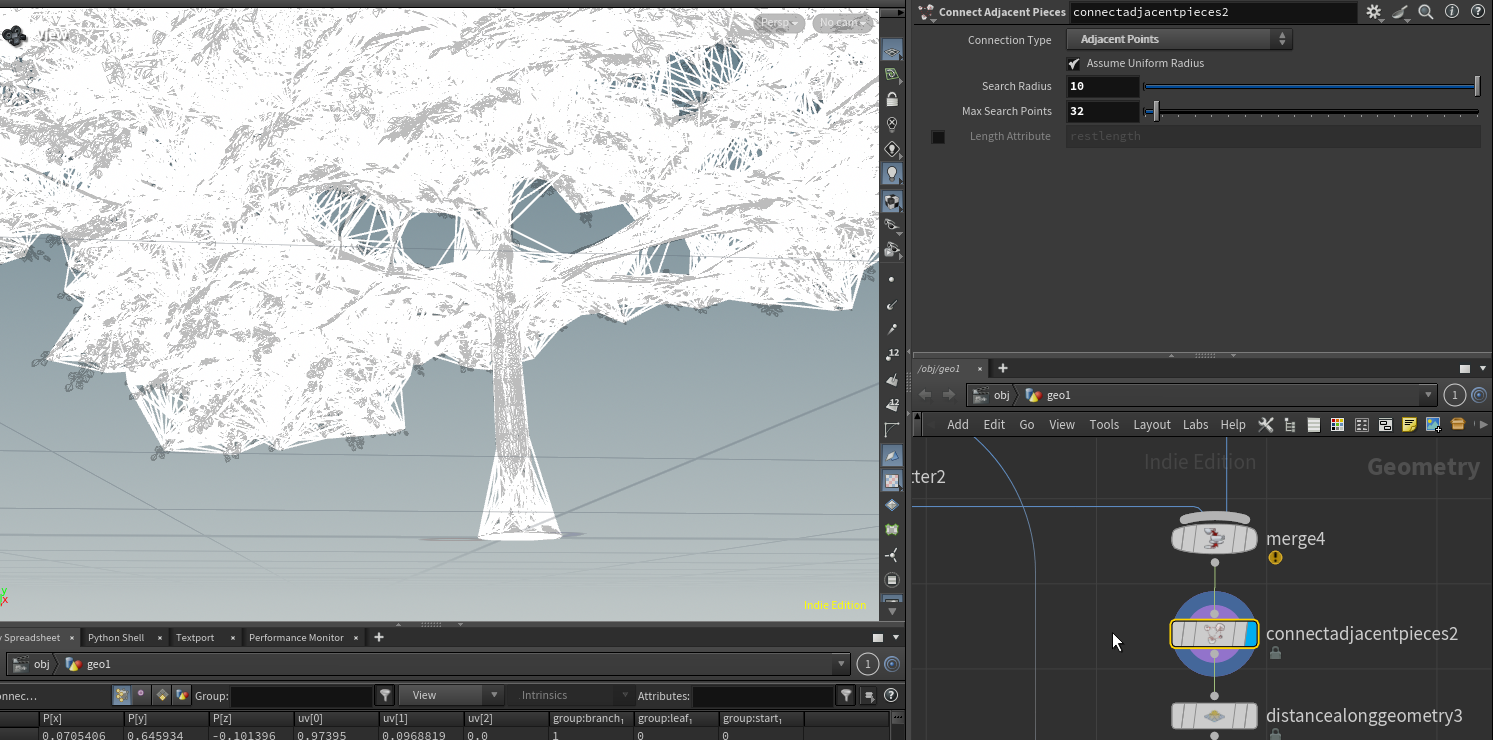1493x740 pixels.
Task: Open the View dropdown in spreadsheet
Action: (451, 695)
